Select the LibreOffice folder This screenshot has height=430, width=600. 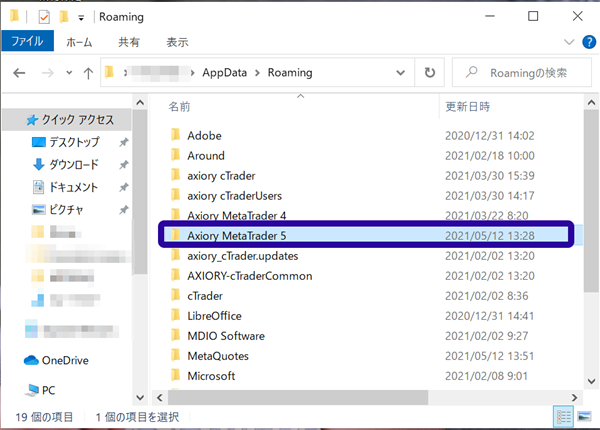point(214,316)
